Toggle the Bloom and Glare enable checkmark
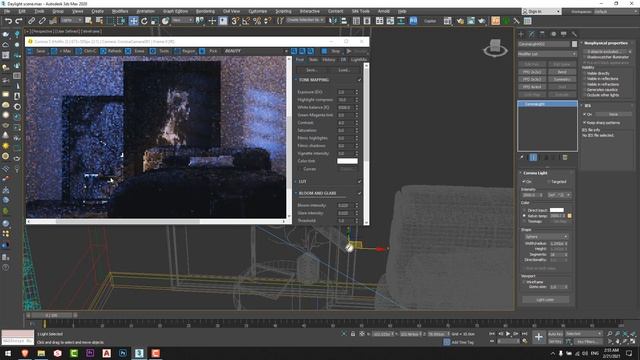This screenshot has width=640, height=360. tap(359, 193)
